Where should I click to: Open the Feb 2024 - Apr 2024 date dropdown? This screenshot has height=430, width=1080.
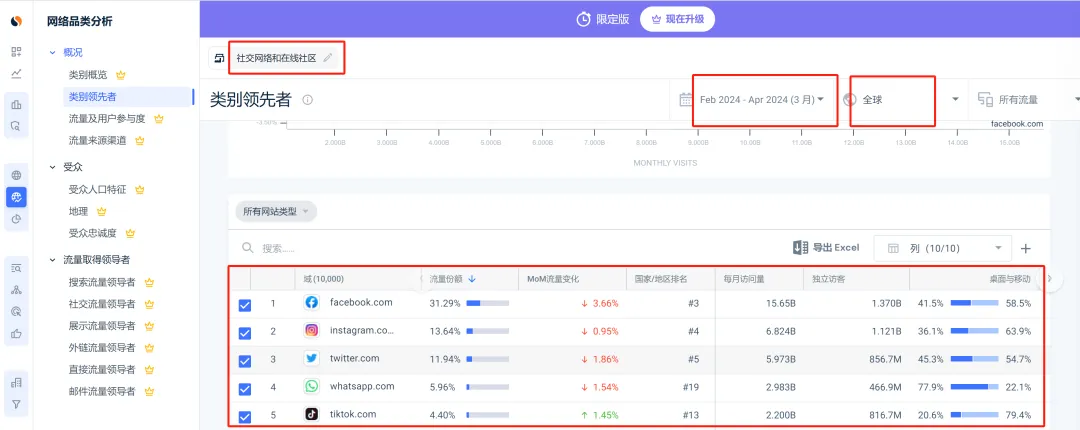[x=762, y=100]
